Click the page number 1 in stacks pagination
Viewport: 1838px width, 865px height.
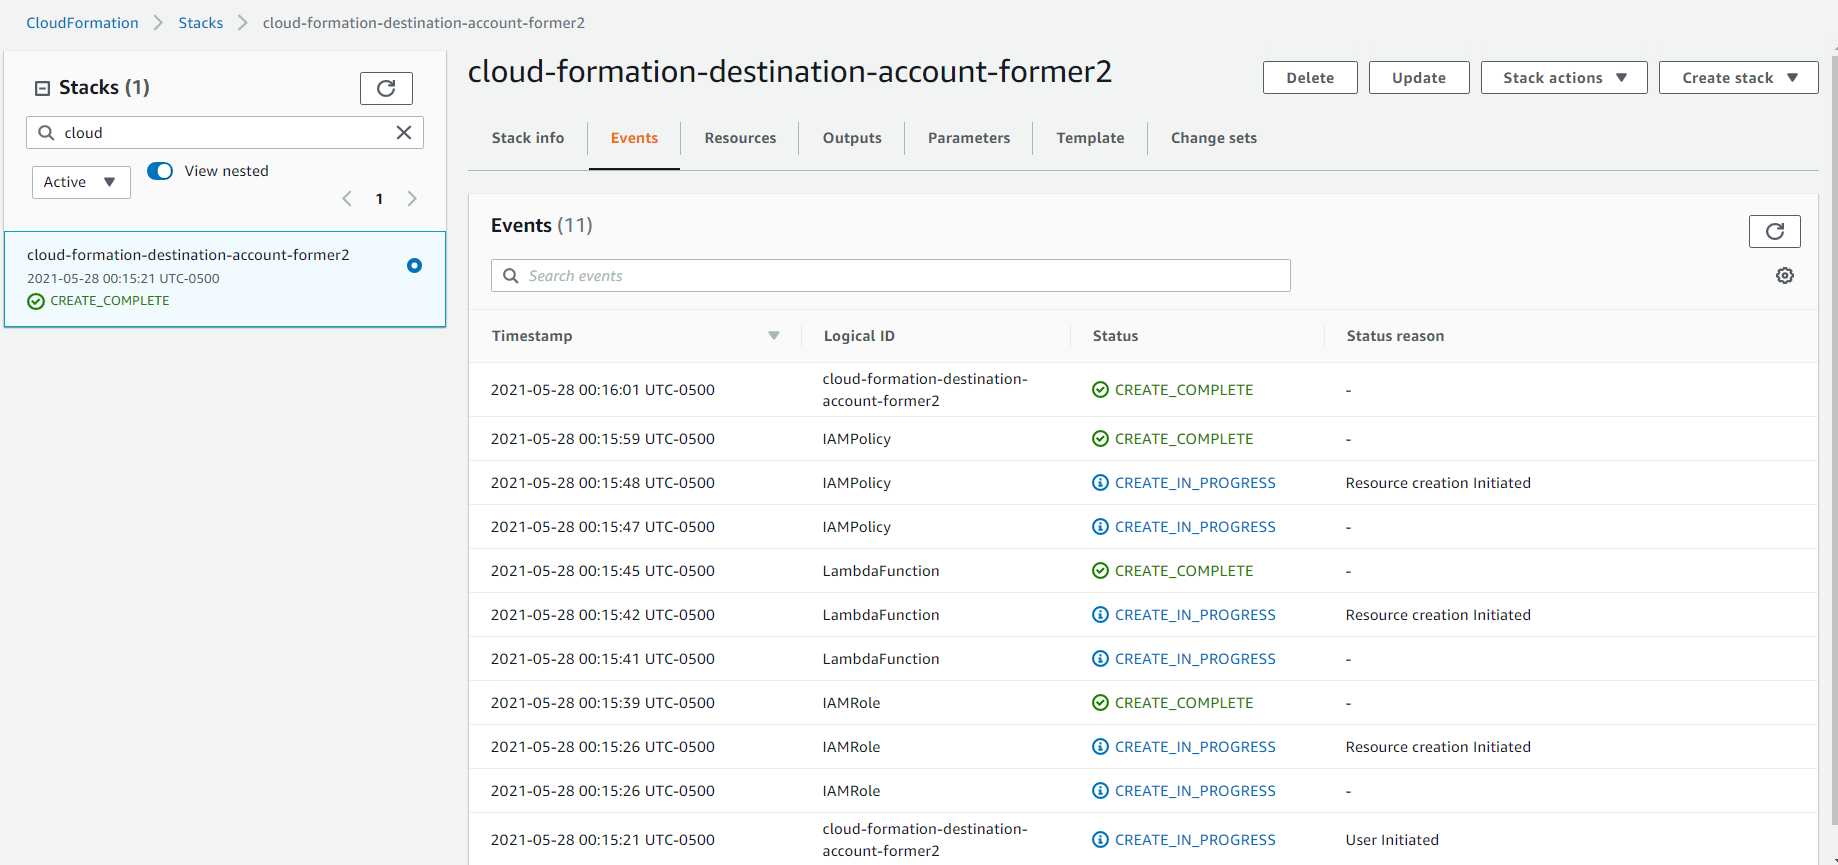point(379,199)
